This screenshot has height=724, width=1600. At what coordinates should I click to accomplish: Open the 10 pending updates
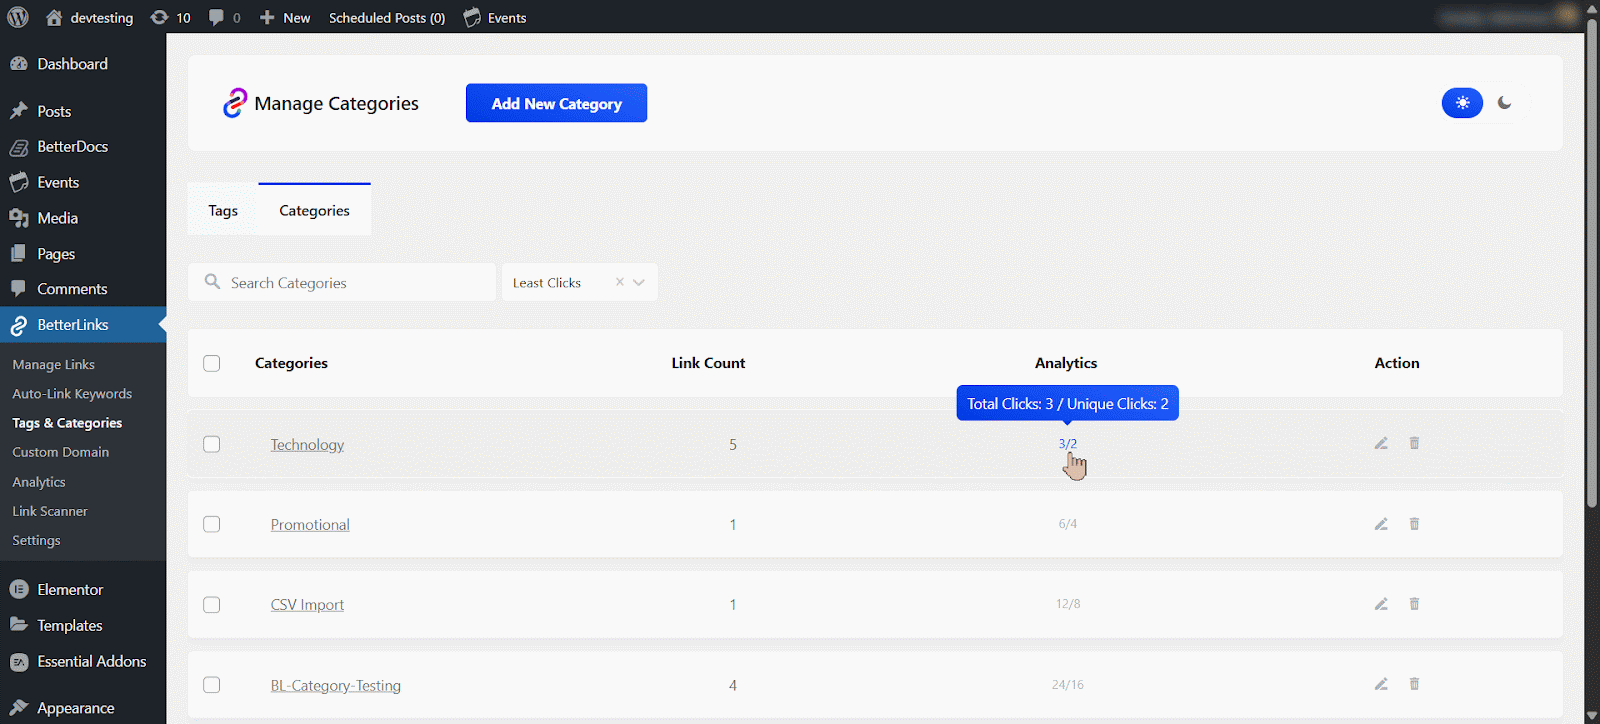tap(170, 18)
